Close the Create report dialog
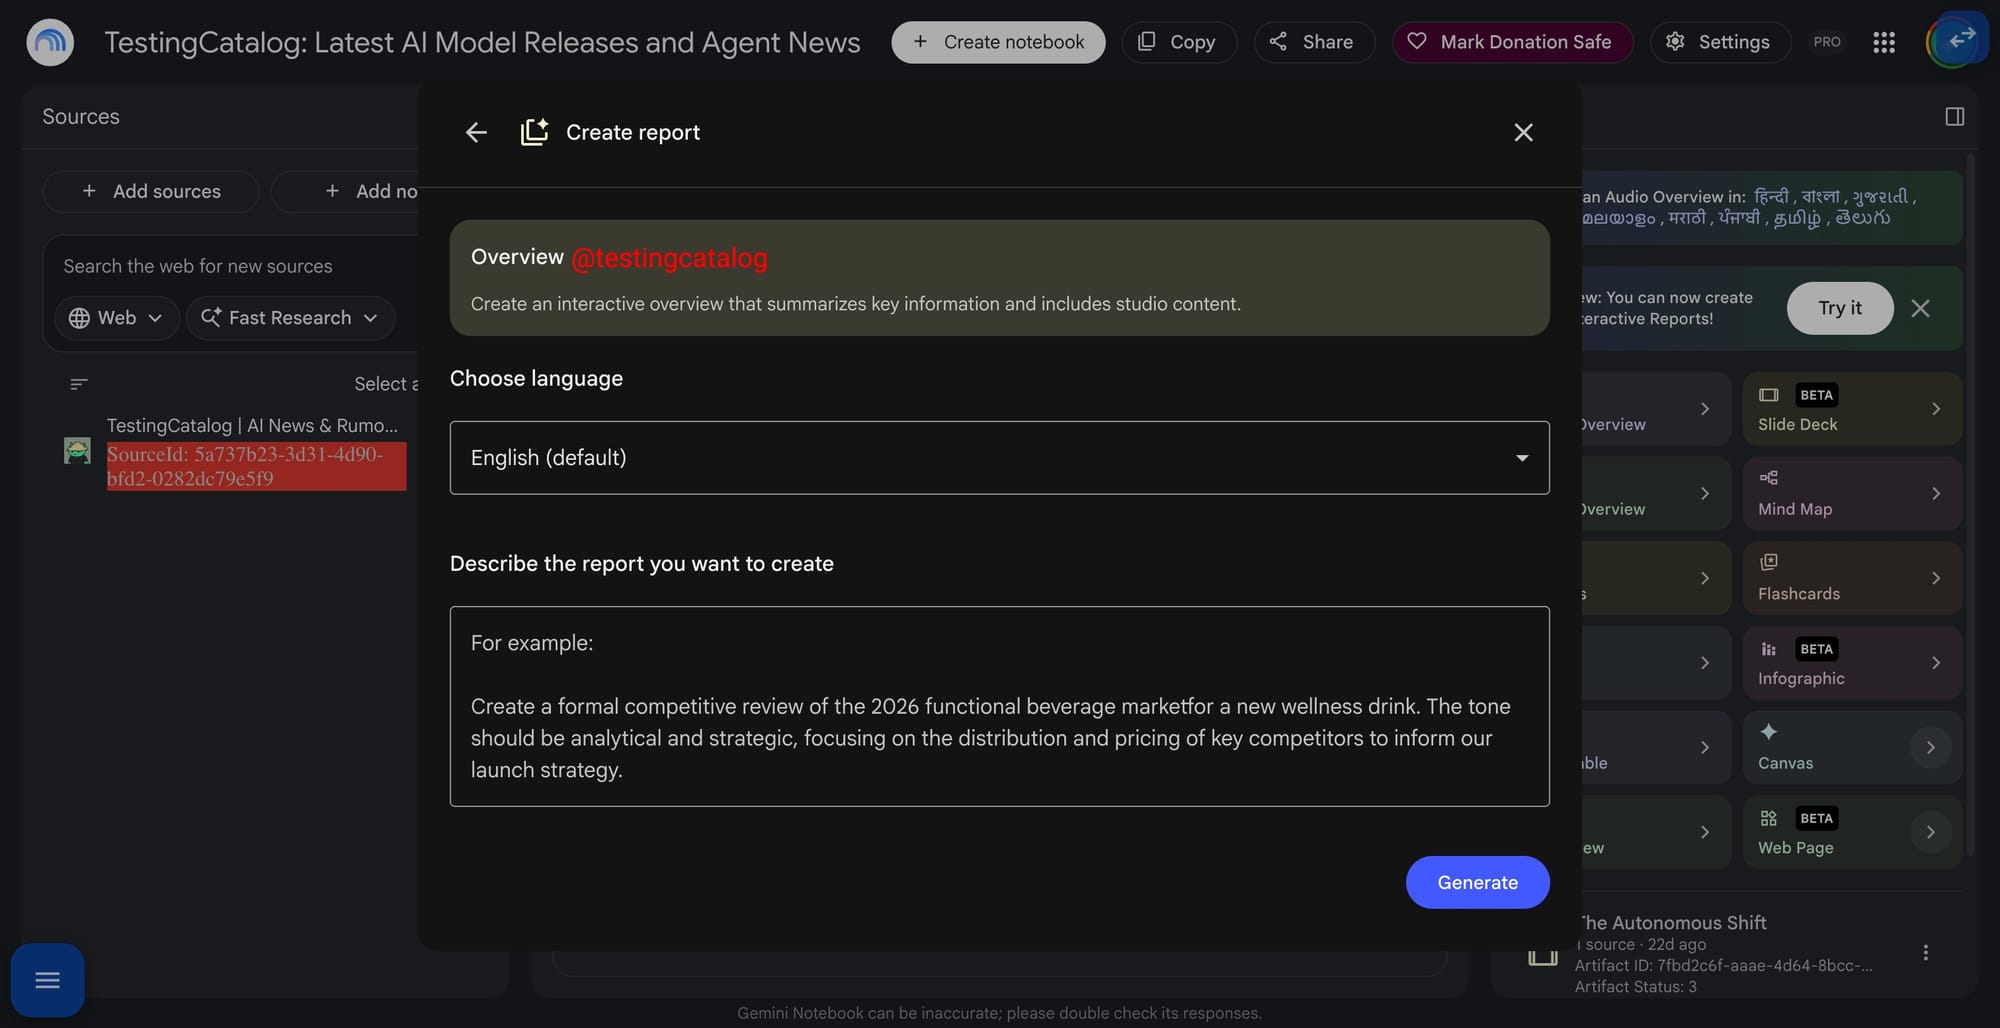The height and width of the screenshot is (1028, 2000). click(x=1523, y=132)
